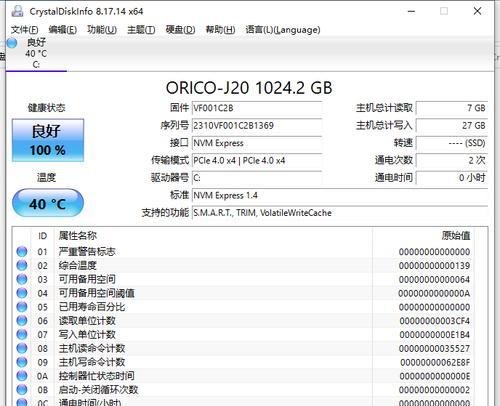Select the 综合温度 attribute row
This screenshot has width=500, height=406.
pyautogui.click(x=243, y=265)
